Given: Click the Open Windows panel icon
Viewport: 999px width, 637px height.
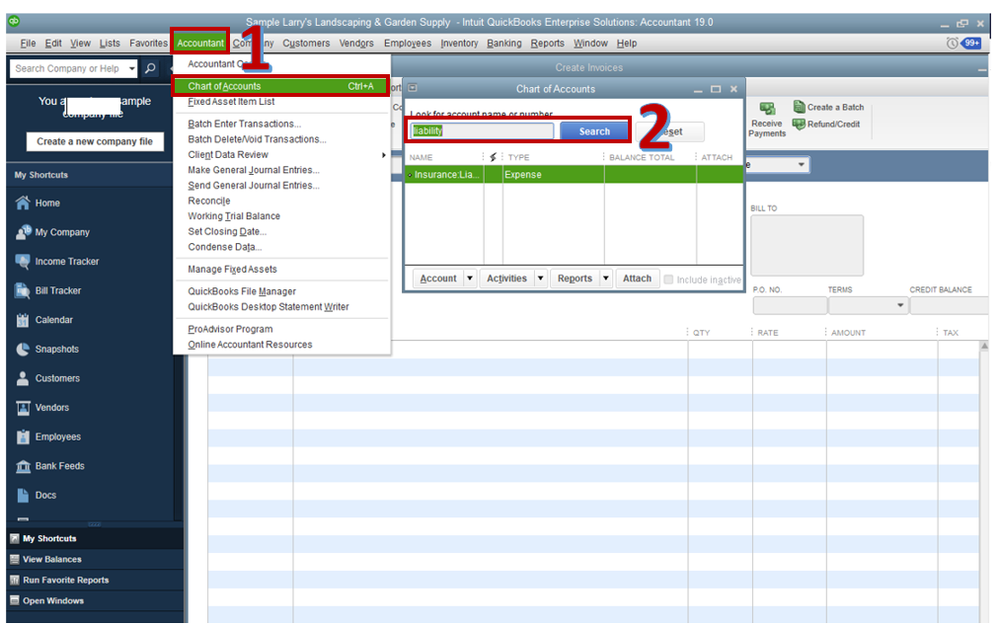Looking at the screenshot, I should pos(15,601).
